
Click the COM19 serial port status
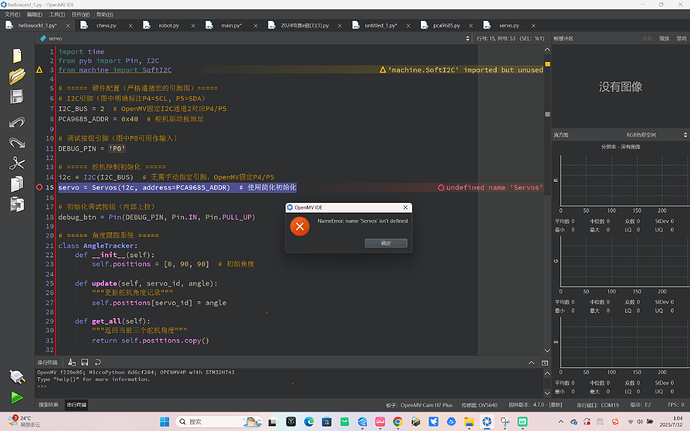tap(598, 405)
